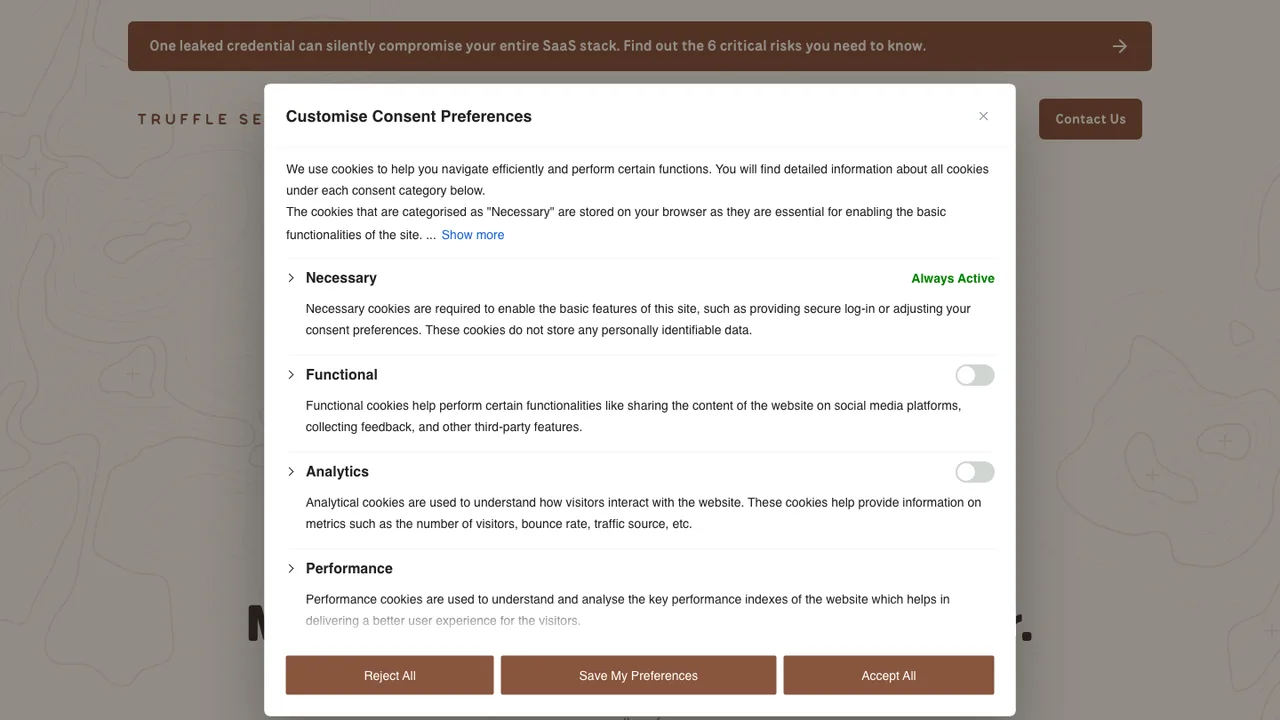Select the Analytics category heading

[337, 472]
